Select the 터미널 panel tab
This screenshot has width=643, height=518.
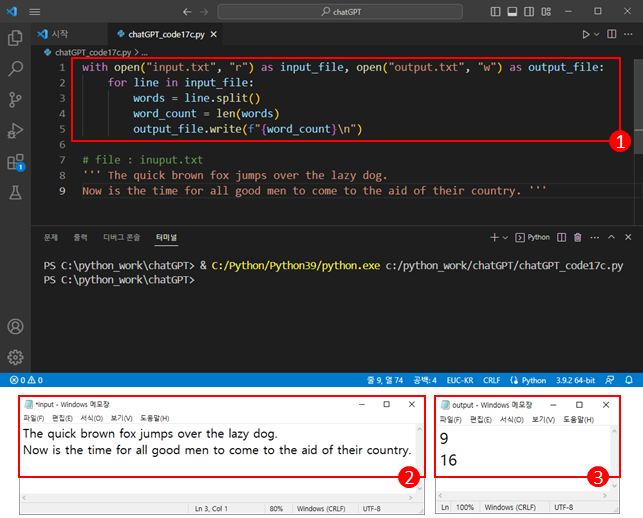166,237
